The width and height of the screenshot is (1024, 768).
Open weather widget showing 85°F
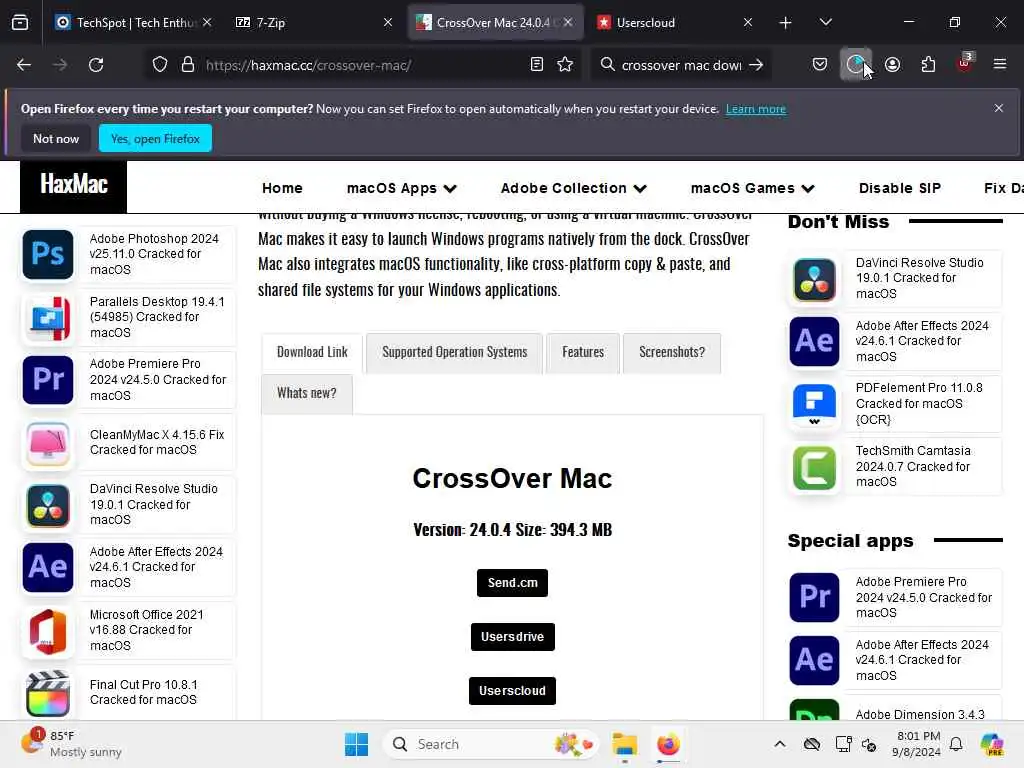[x=72, y=744]
